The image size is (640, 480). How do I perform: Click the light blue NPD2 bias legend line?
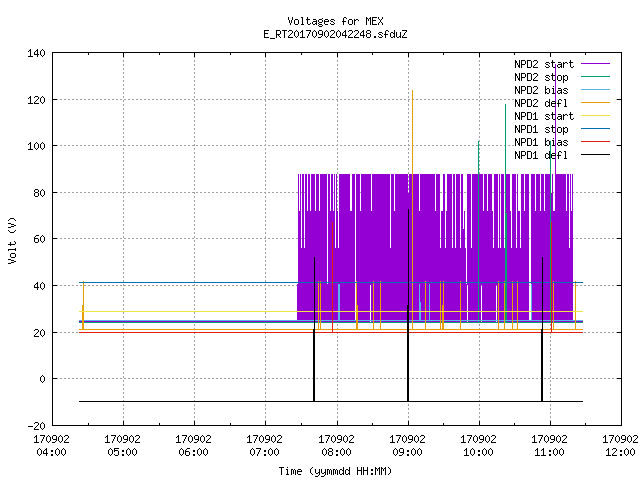595,89
